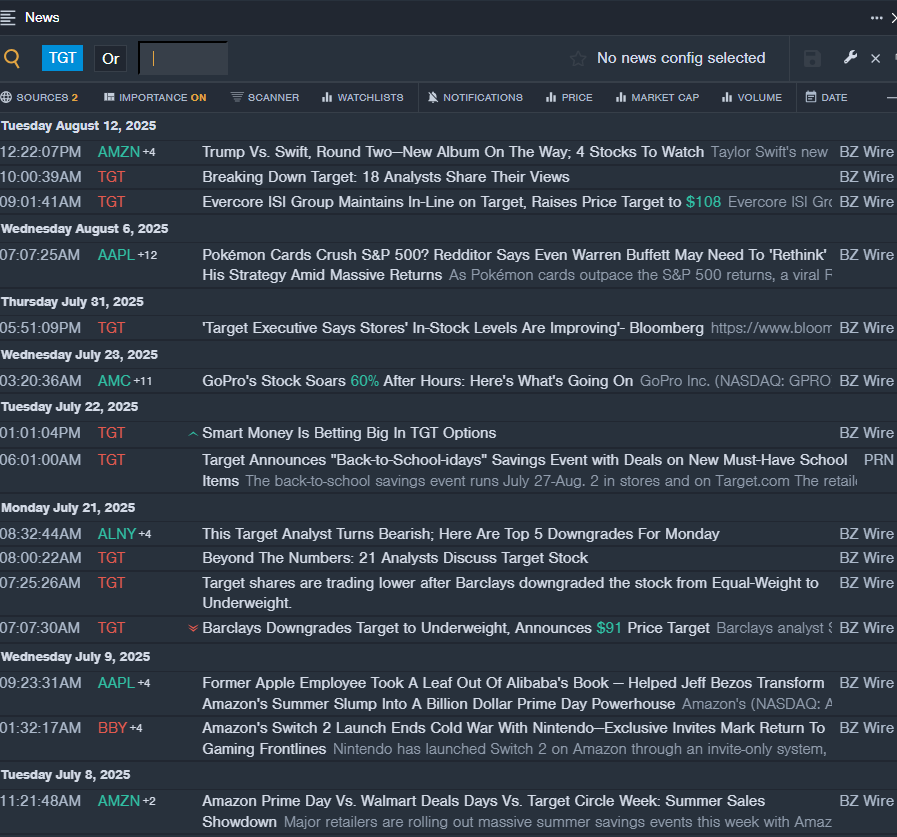Open settings via the wrench icon
The image size is (897, 837).
pyautogui.click(x=850, y=57)
